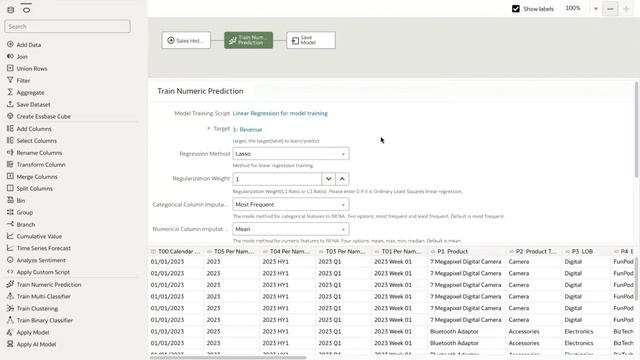Click the T05 Per Name column header
The width and height of the screenshot is (640, 360).
click(231, 251)
